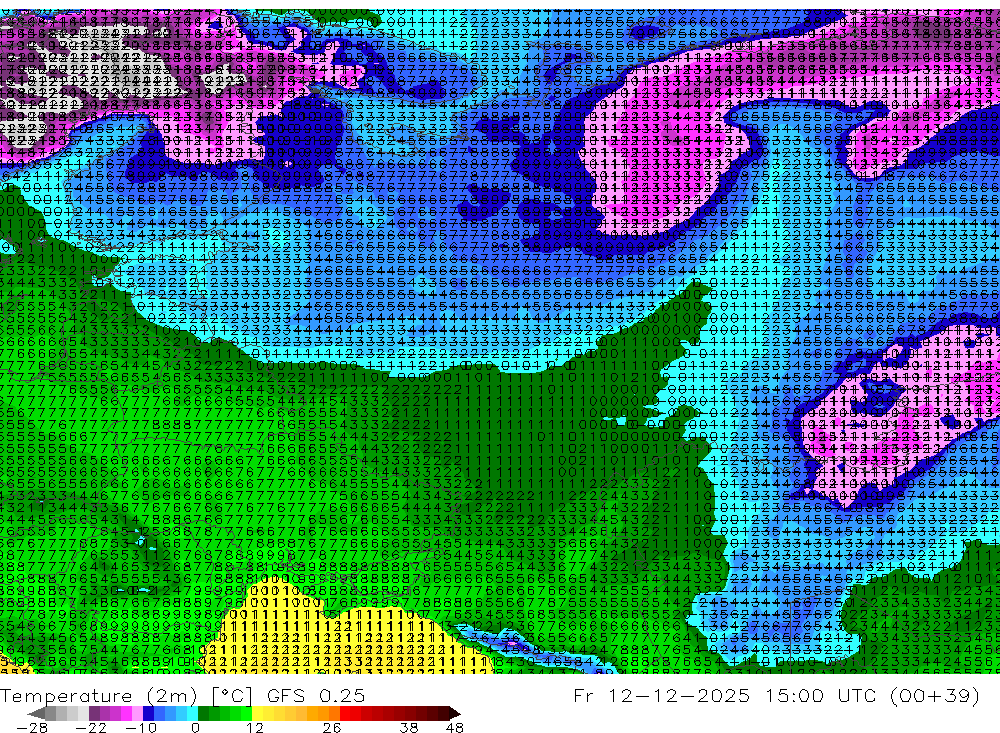Click the "GFS" model name text

pyautogui.click(x=286, y=696)
